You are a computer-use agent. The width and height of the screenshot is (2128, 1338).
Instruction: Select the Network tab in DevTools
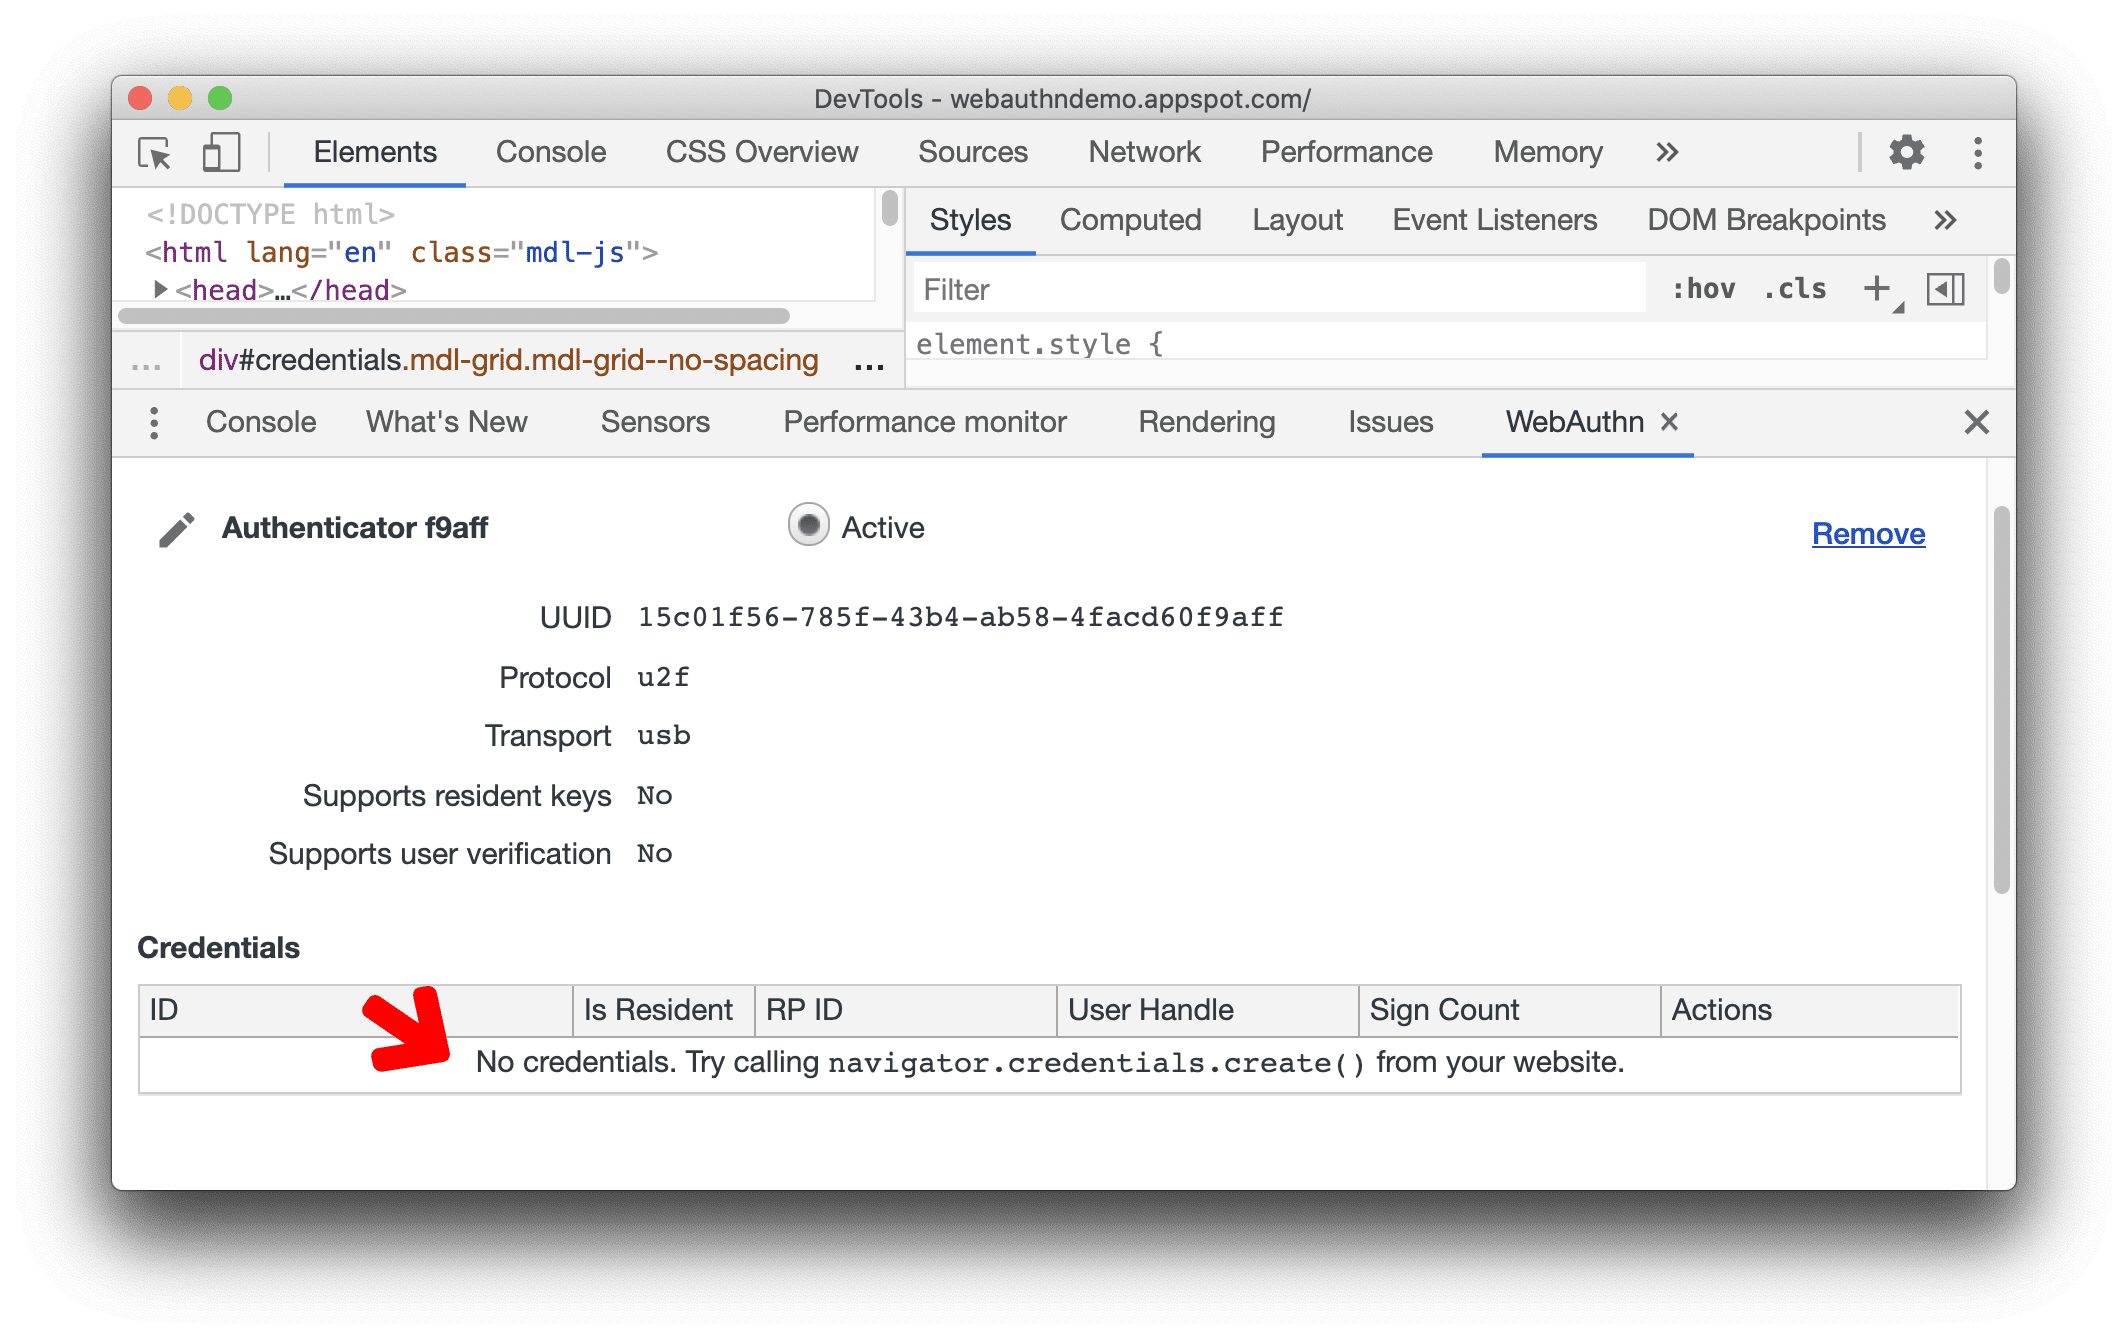(x=1145, y=151)
